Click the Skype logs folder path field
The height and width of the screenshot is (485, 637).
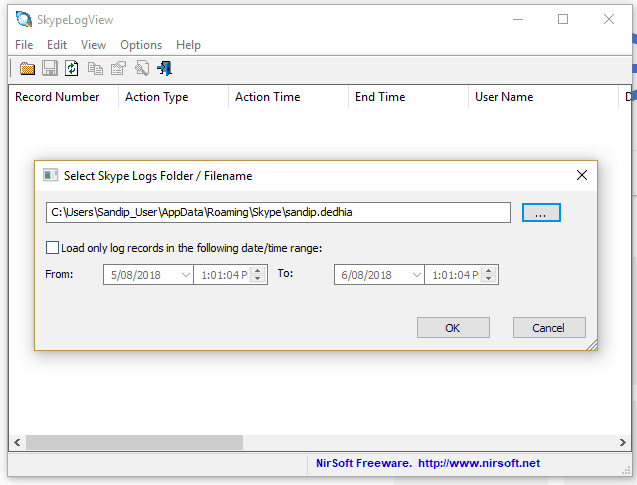coord(278,212)
